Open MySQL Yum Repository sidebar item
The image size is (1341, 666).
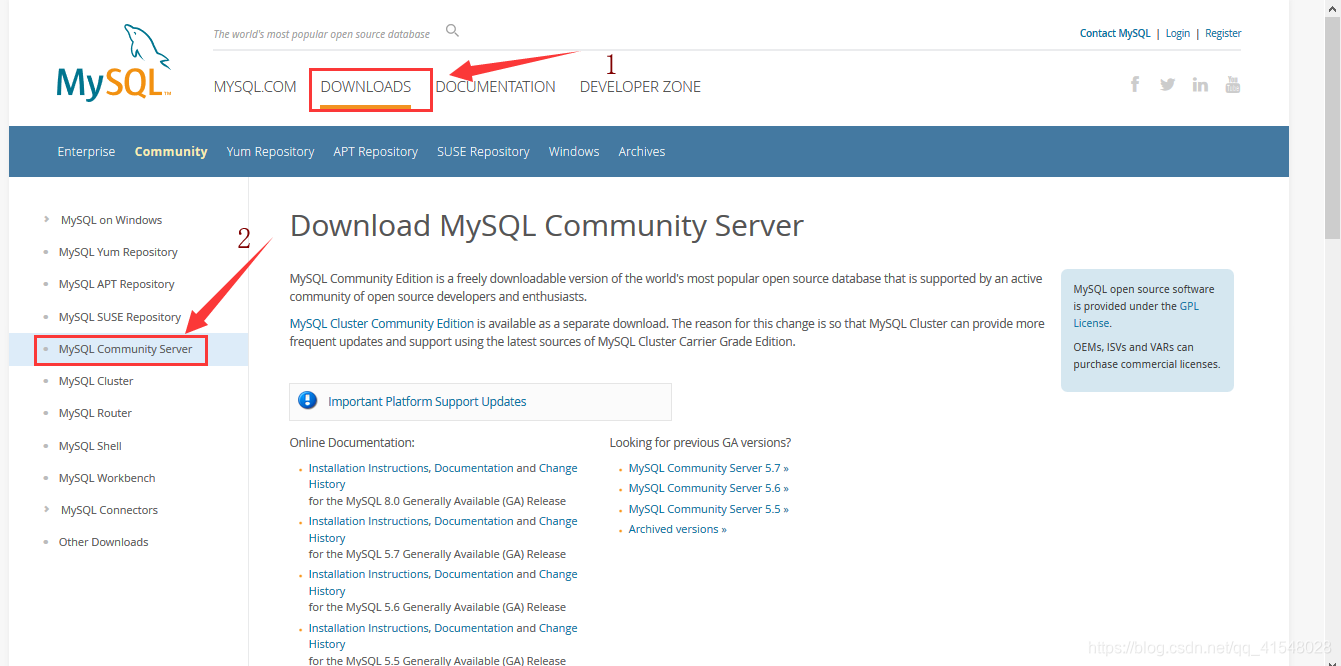click(x=118, y=252)
